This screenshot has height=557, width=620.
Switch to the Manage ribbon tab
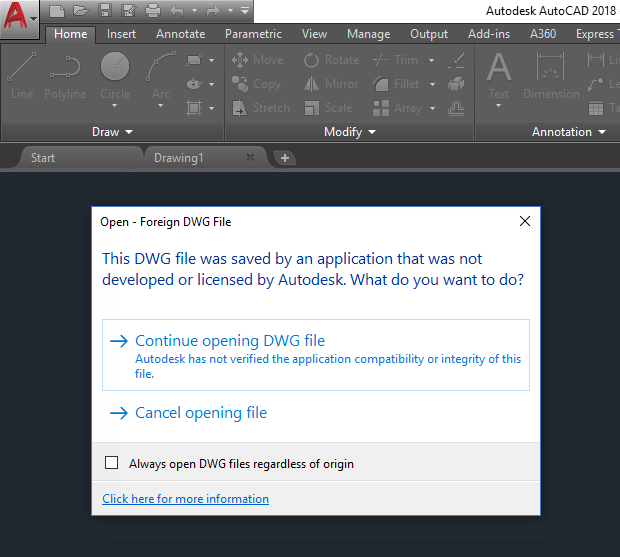click(369, 34)
